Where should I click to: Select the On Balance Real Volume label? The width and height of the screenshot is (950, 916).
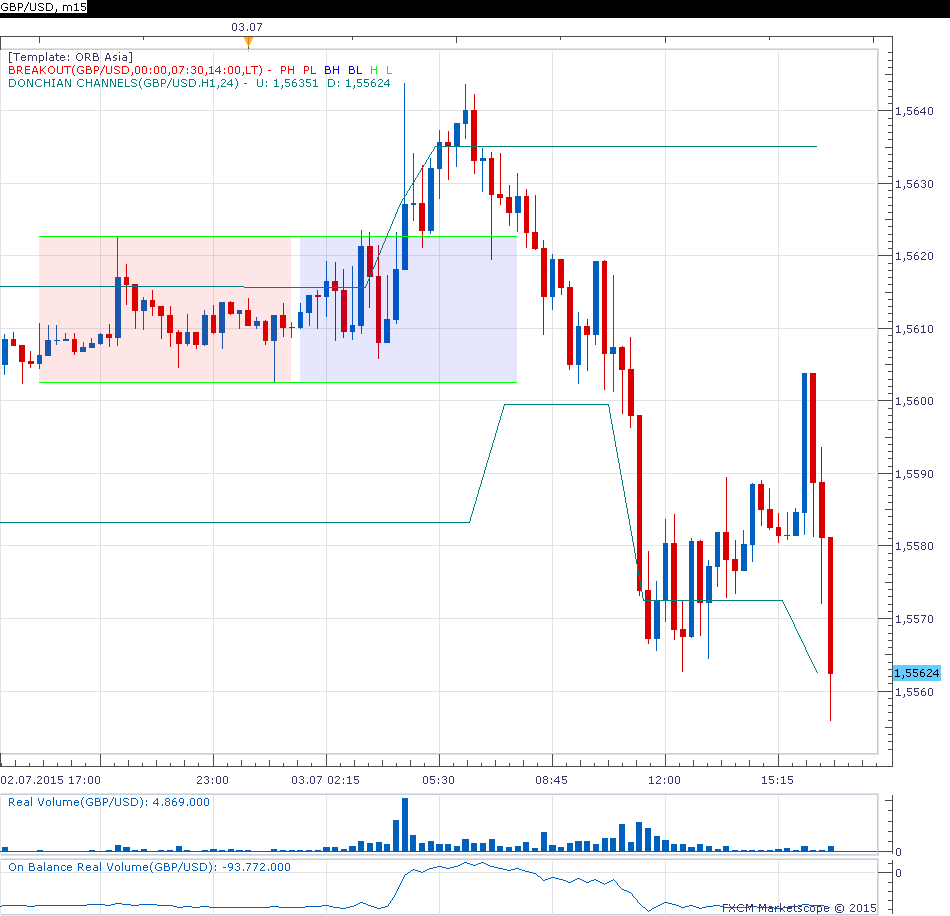click(149, 868)
